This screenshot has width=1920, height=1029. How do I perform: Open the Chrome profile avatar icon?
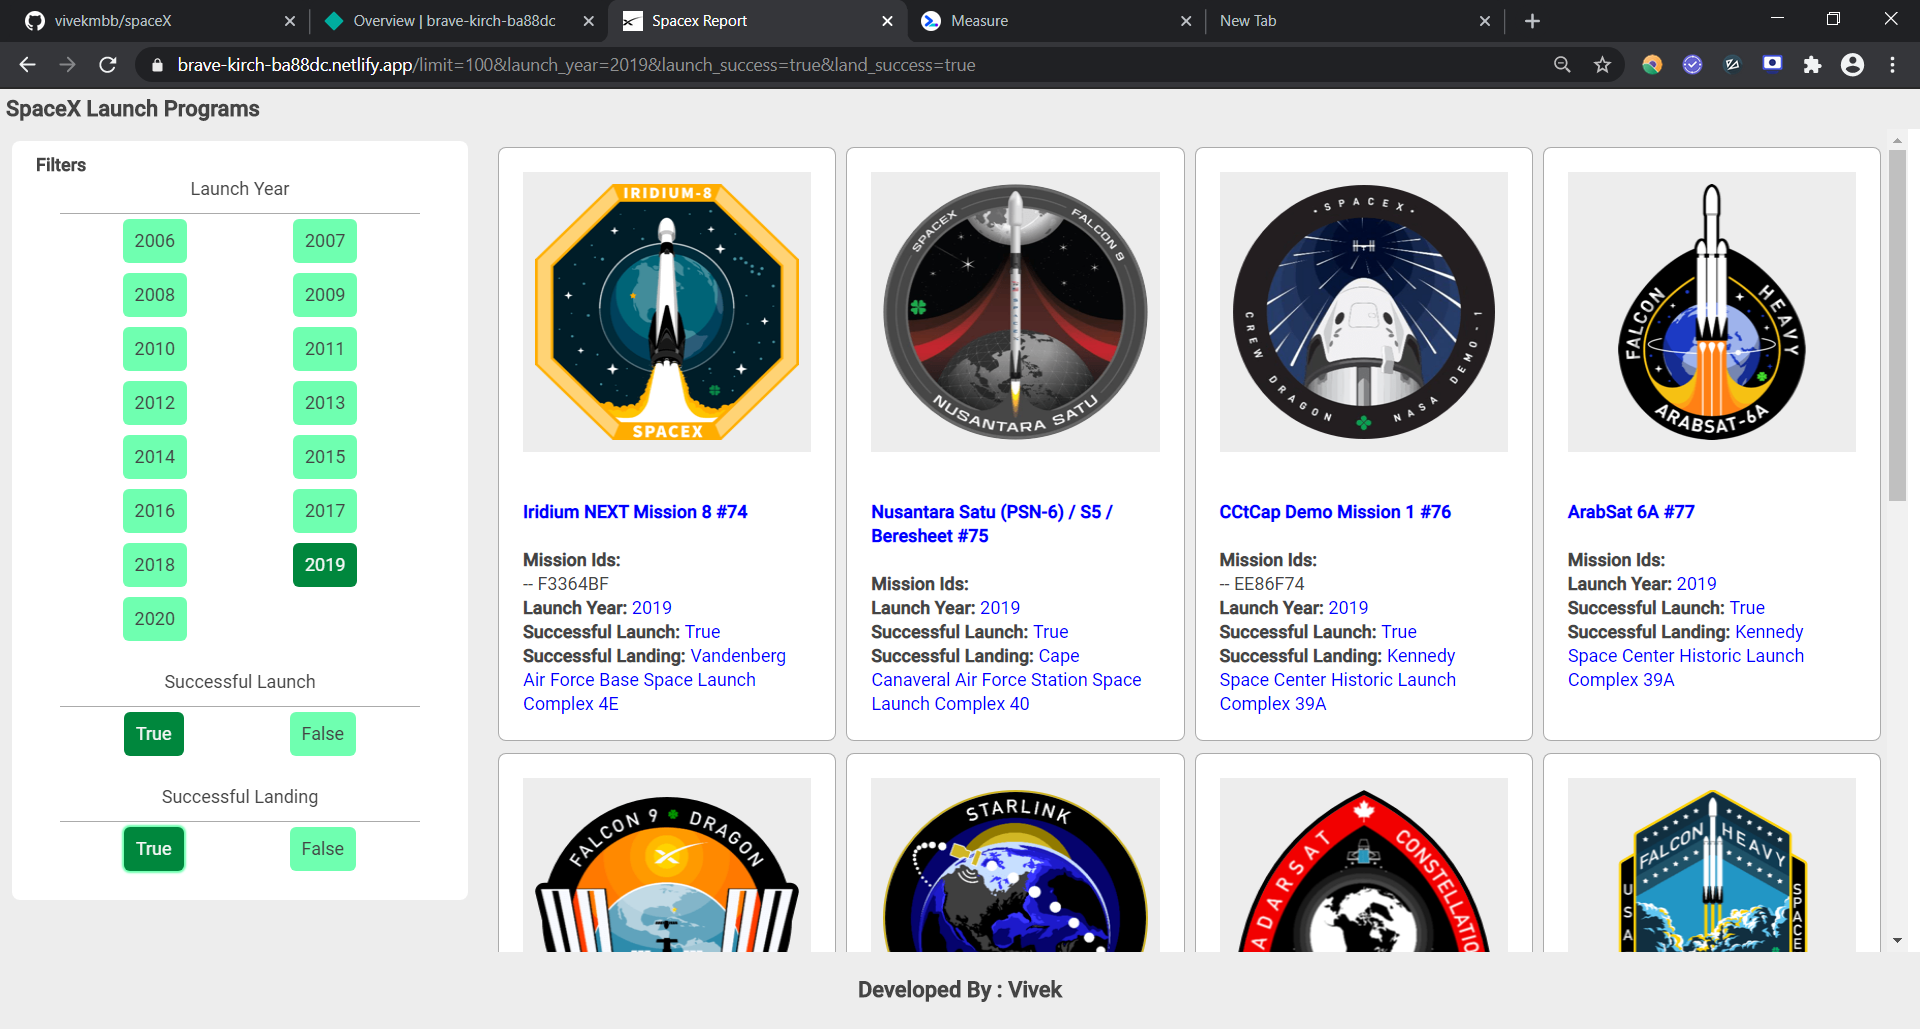click(x=1852, y=65)
